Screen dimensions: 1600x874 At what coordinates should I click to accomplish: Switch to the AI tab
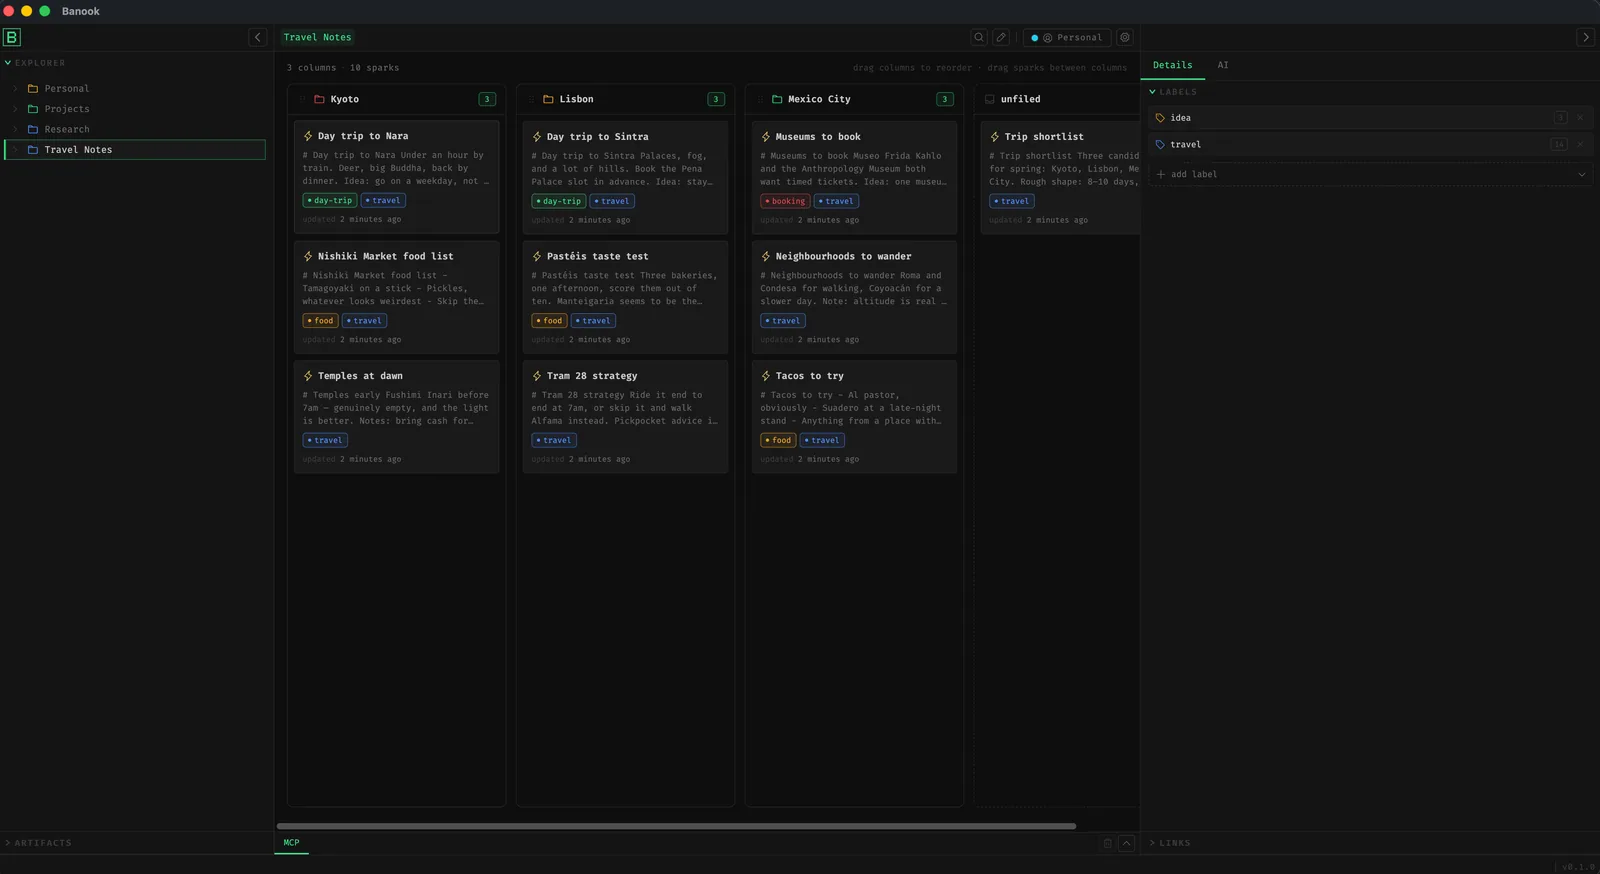(1223, 65)
